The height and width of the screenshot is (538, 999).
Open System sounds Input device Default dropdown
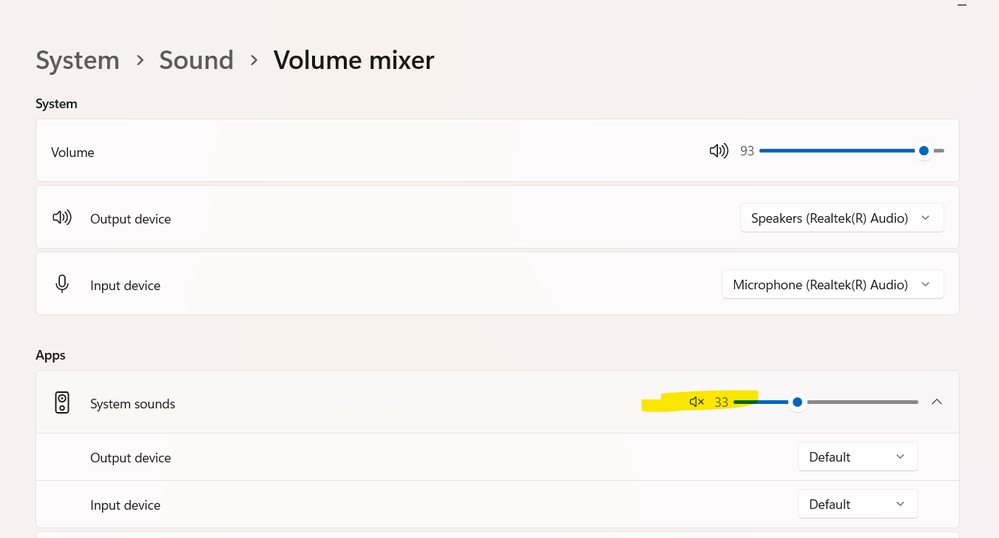(x=857, y=504)
